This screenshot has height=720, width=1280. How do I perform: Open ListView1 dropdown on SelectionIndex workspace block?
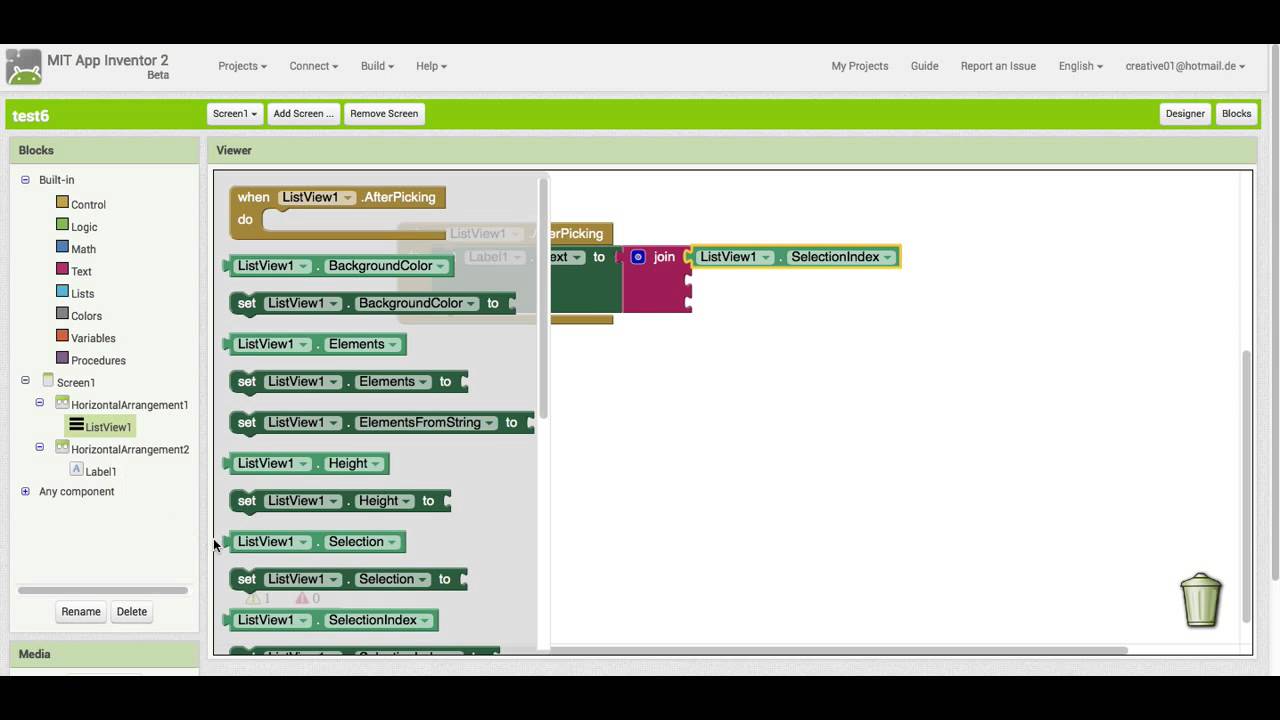(x=766, y=258)
